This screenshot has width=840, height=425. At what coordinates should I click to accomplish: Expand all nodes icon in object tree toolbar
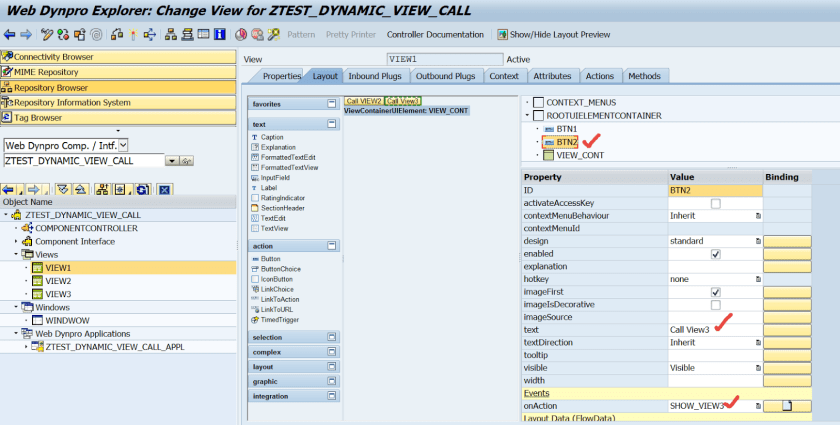(63, 190)
